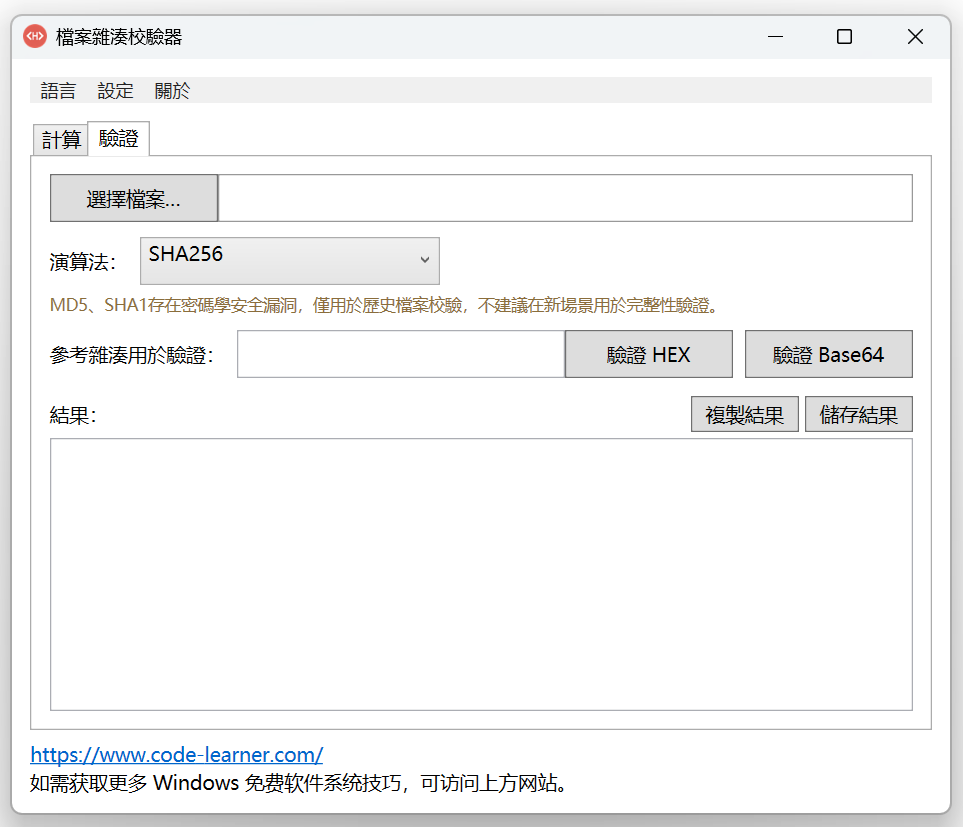Click inside the 結果 output box
The image size is (963, 827).
481,575
